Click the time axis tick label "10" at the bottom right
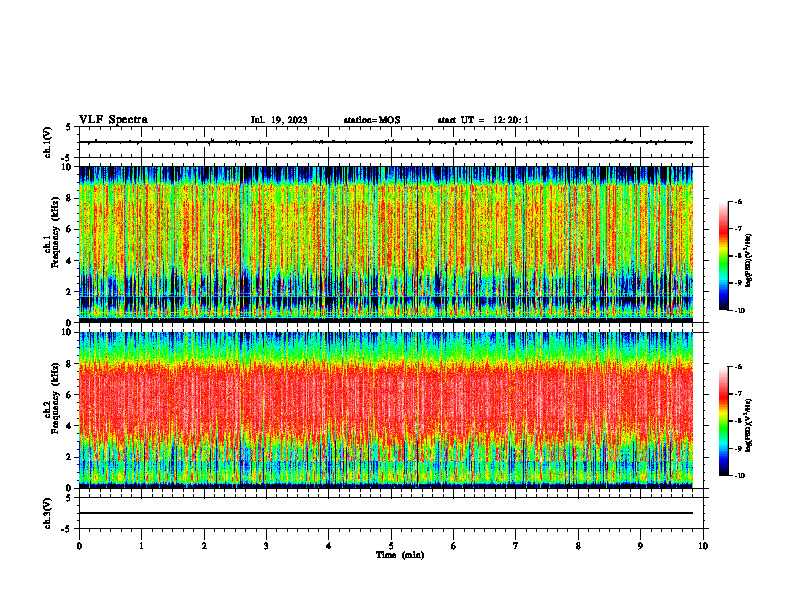Image resolution: width=792 pixels, height=612 pixels. (x=703, y=546)
